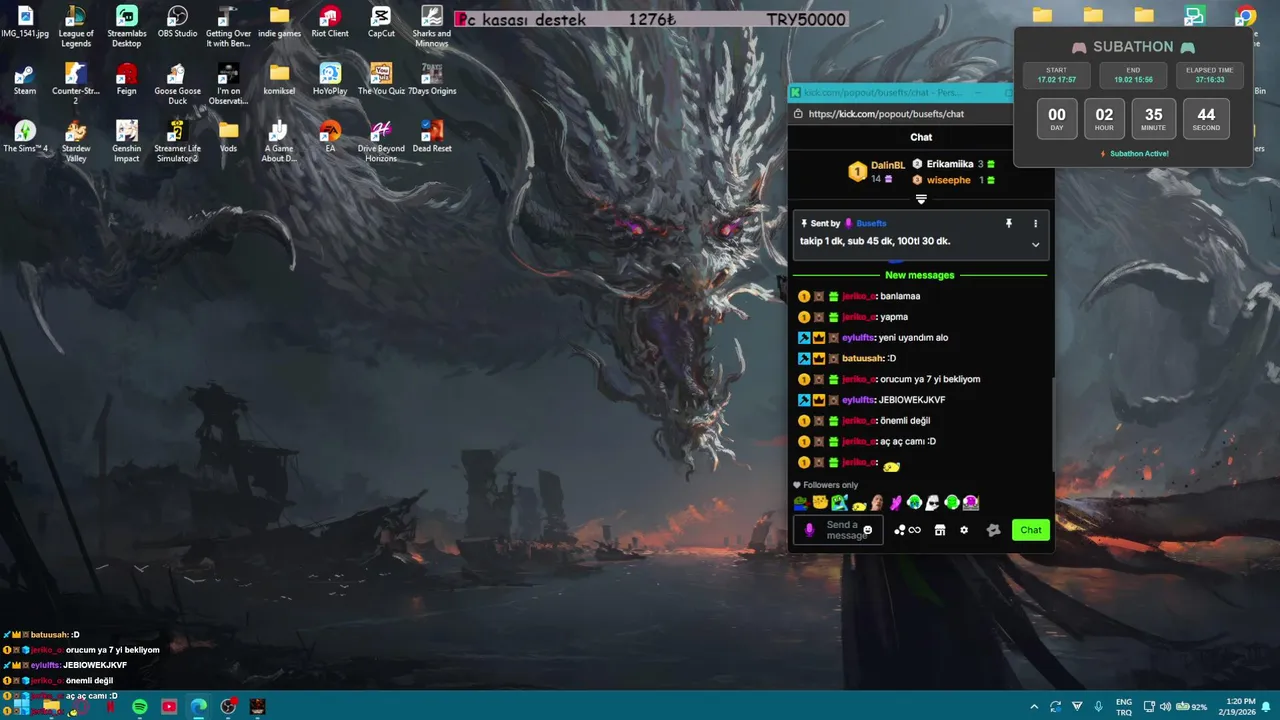Click username wiseephe in leaderboard
The width and height of the screenshot is (1280, 720).
pyautogui.click(x=949, y=180)
